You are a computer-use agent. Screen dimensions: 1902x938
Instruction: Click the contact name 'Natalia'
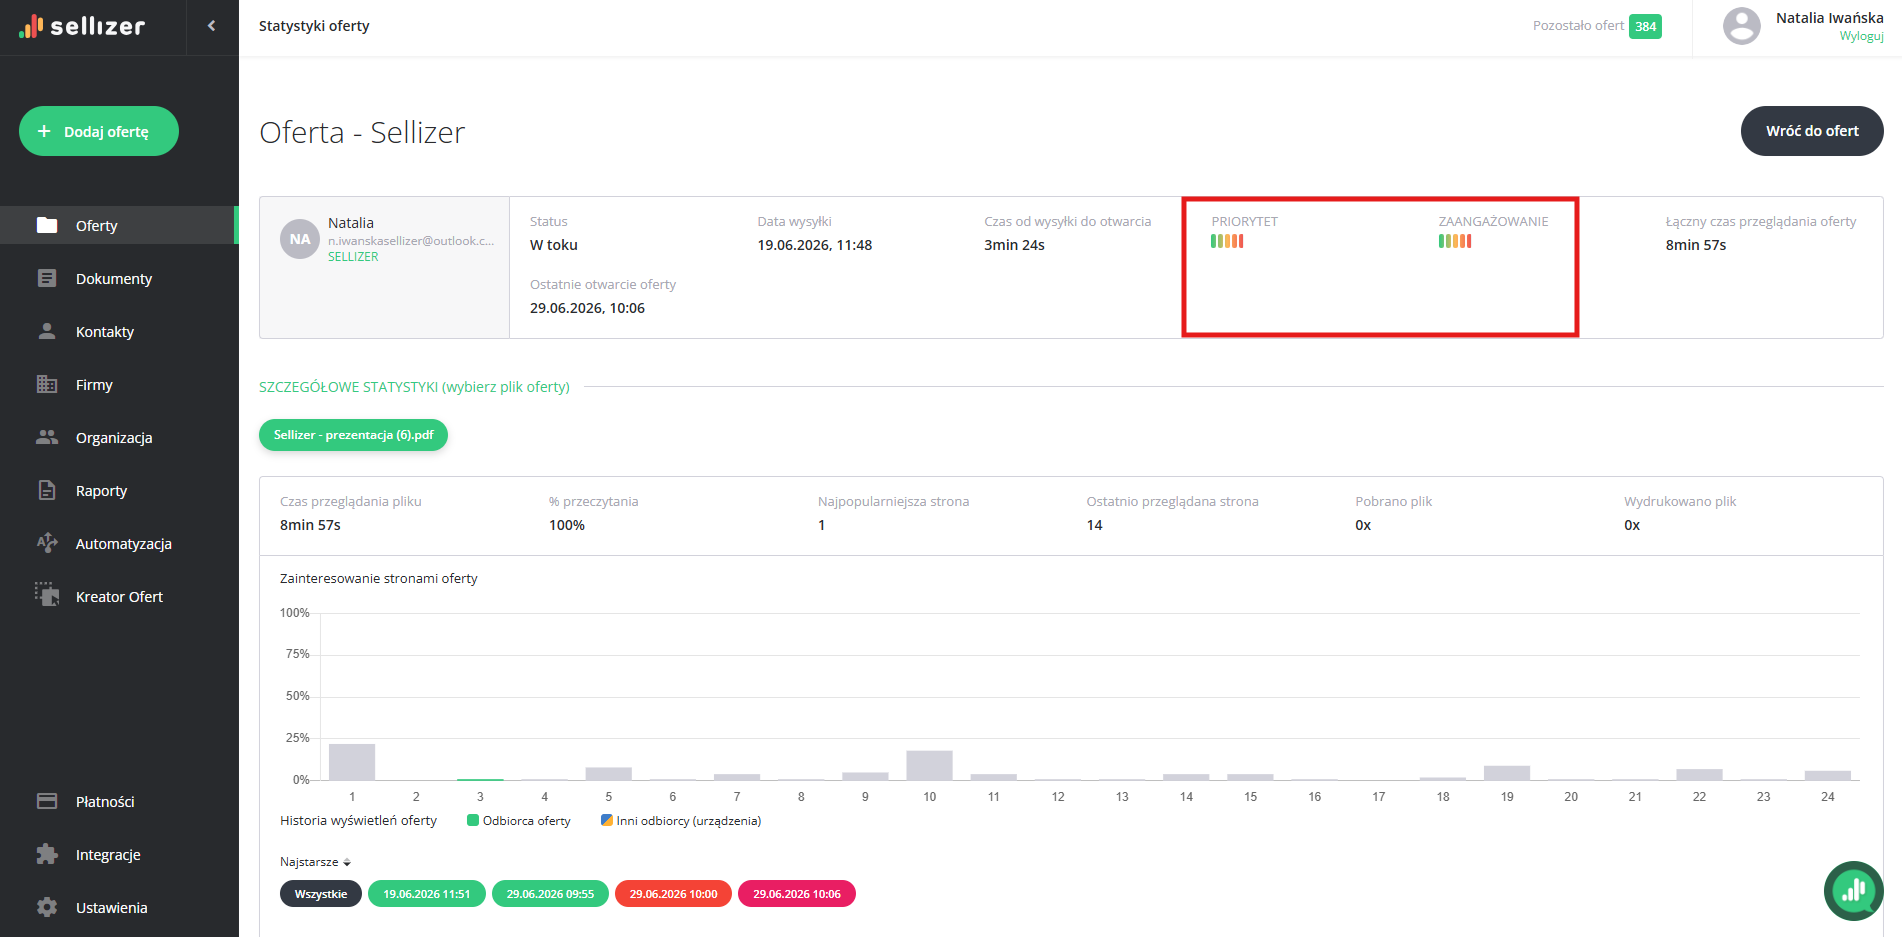(351, 223)
